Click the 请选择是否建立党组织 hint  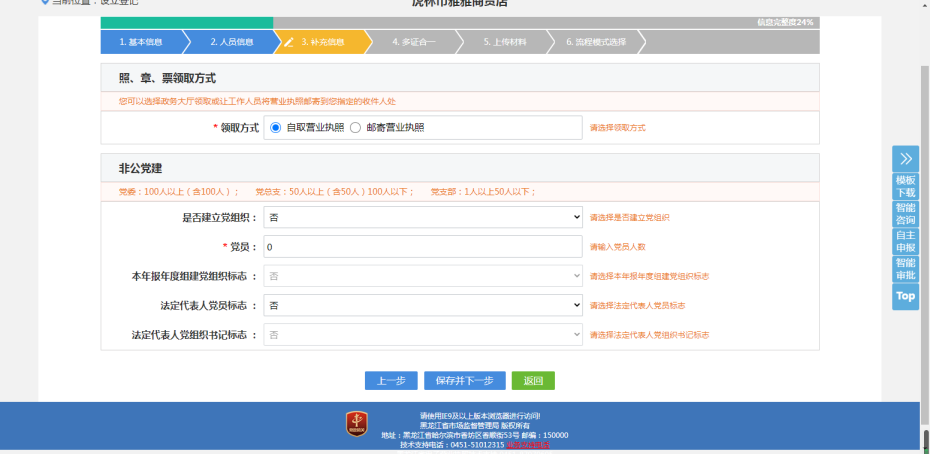pos(629,218)
